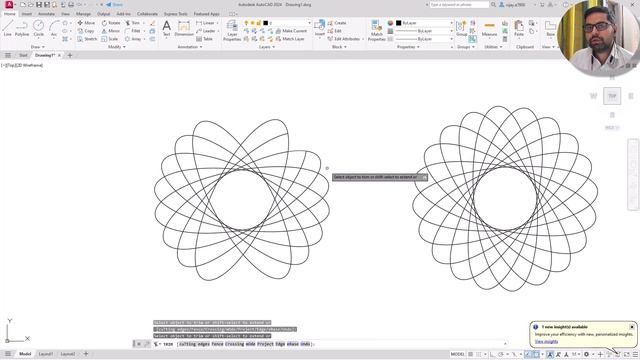640x360 pixels.
Task: Click the Plot print icon in Quick Access toolbar
Action: pos(71,5)
